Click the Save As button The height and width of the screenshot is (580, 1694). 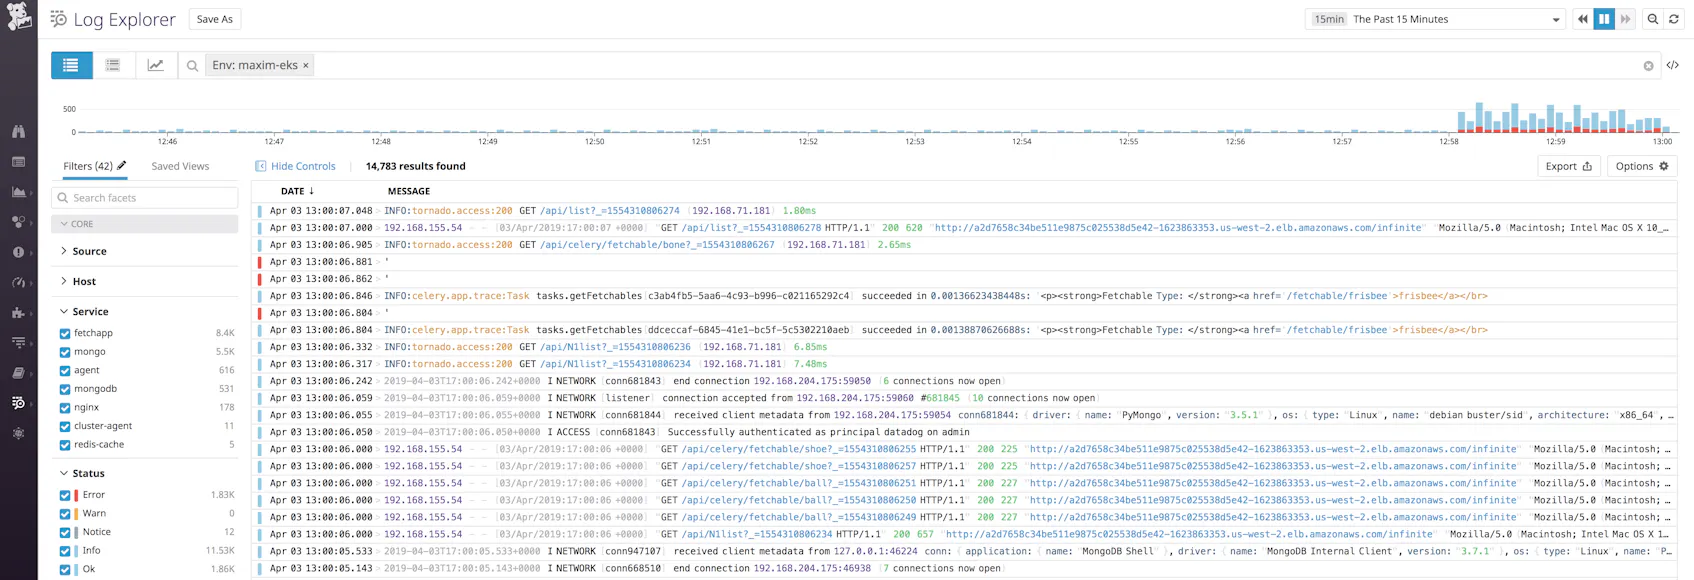click(214, 19)
